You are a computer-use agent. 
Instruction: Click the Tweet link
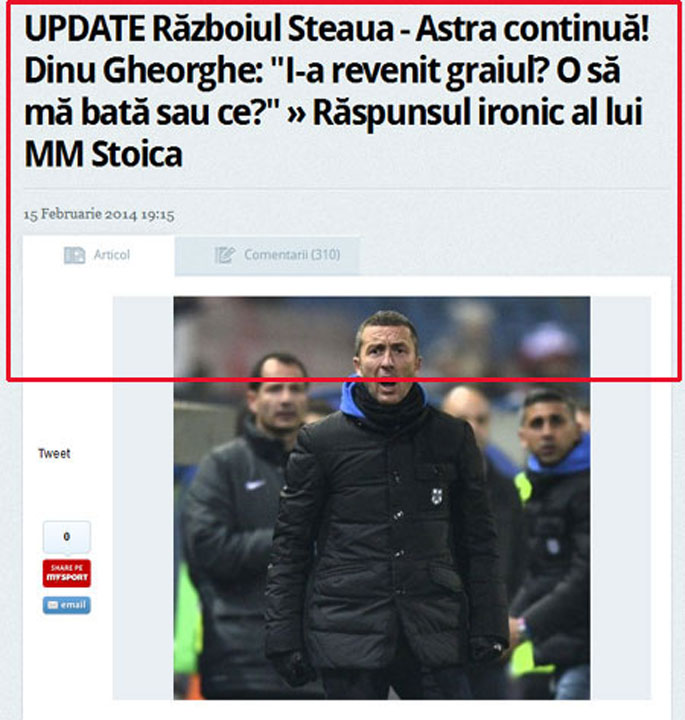pyautogui.click(x=54, y=454)
